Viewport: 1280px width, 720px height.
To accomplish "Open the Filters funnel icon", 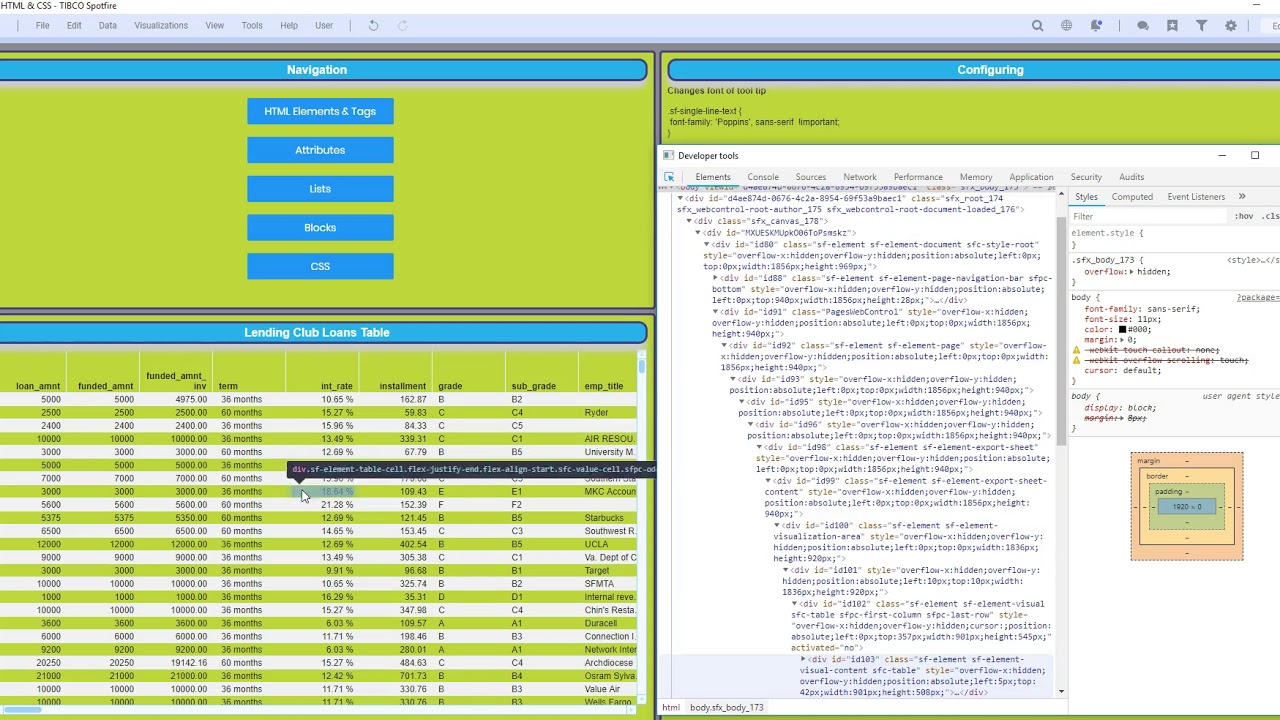I will pos(1201,26).
